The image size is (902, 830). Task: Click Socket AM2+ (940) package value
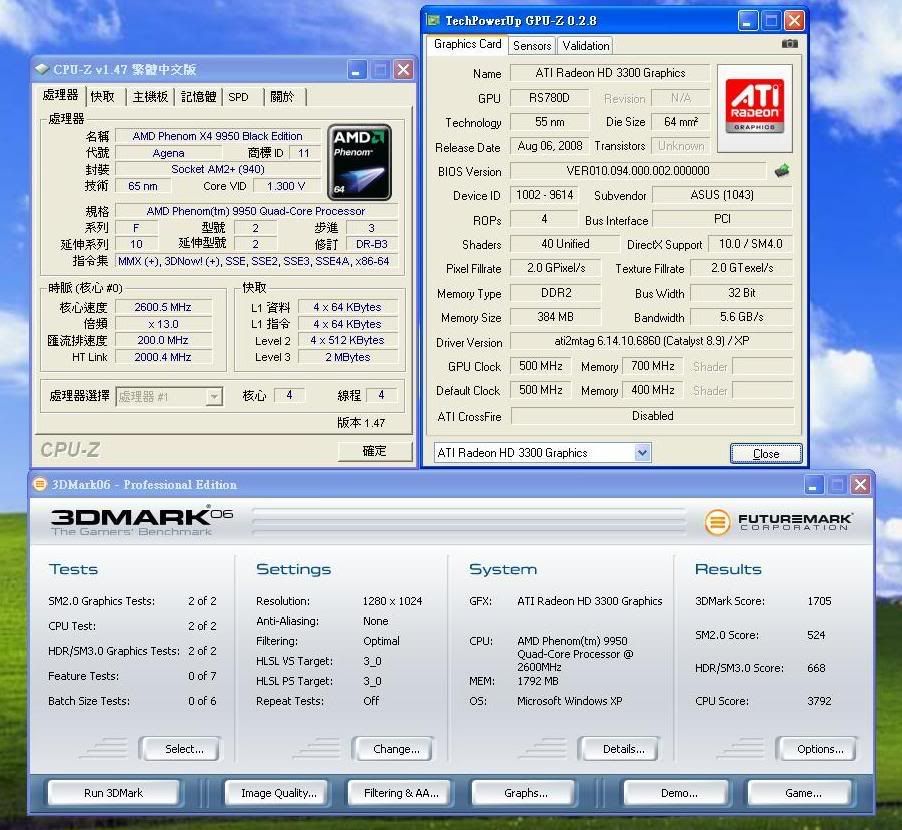pyautogui.click(x=217, y=169)
